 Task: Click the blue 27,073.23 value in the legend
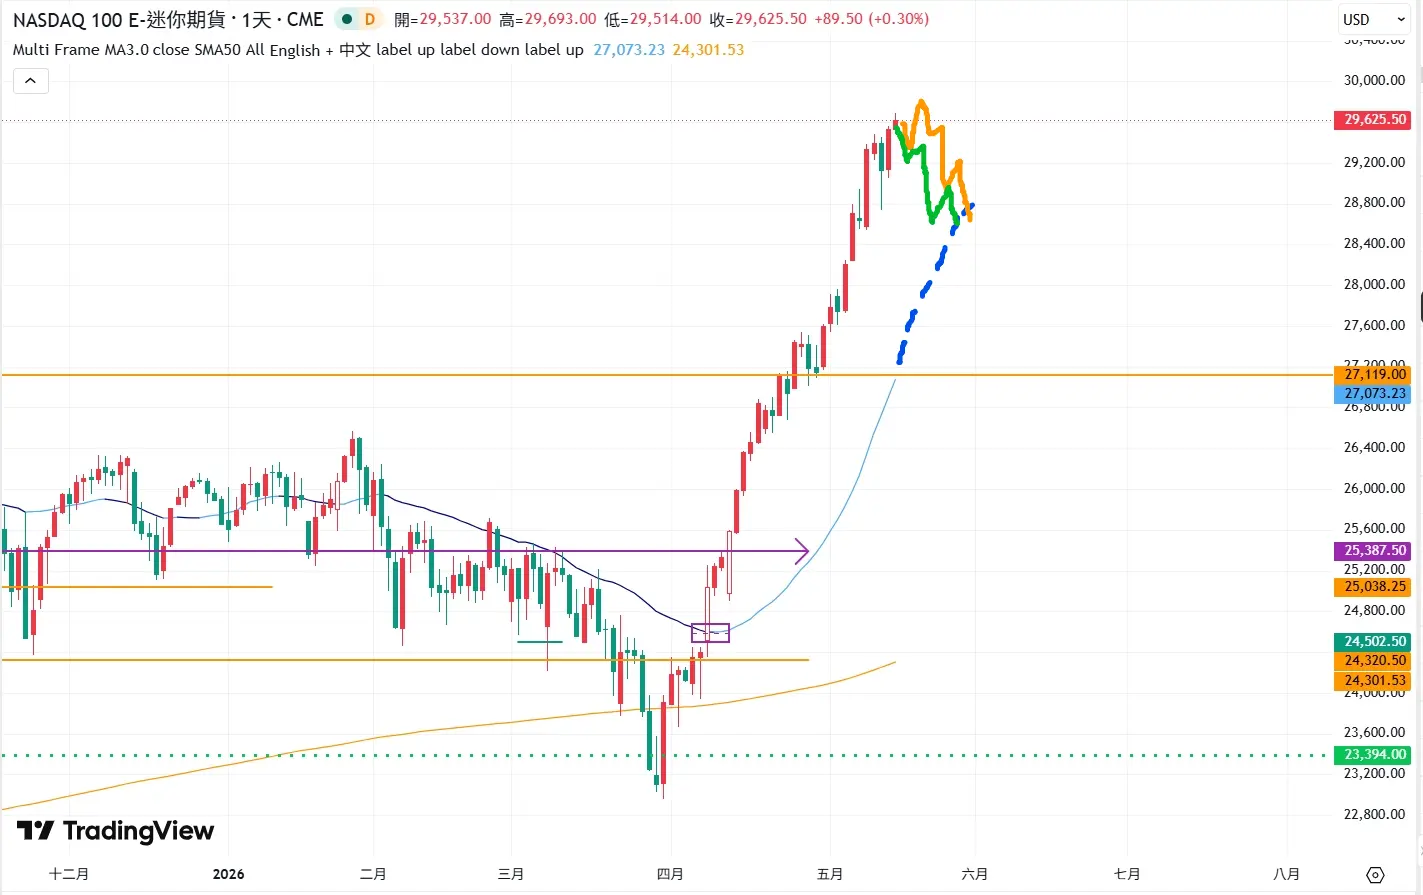click(x=629, y=49)
